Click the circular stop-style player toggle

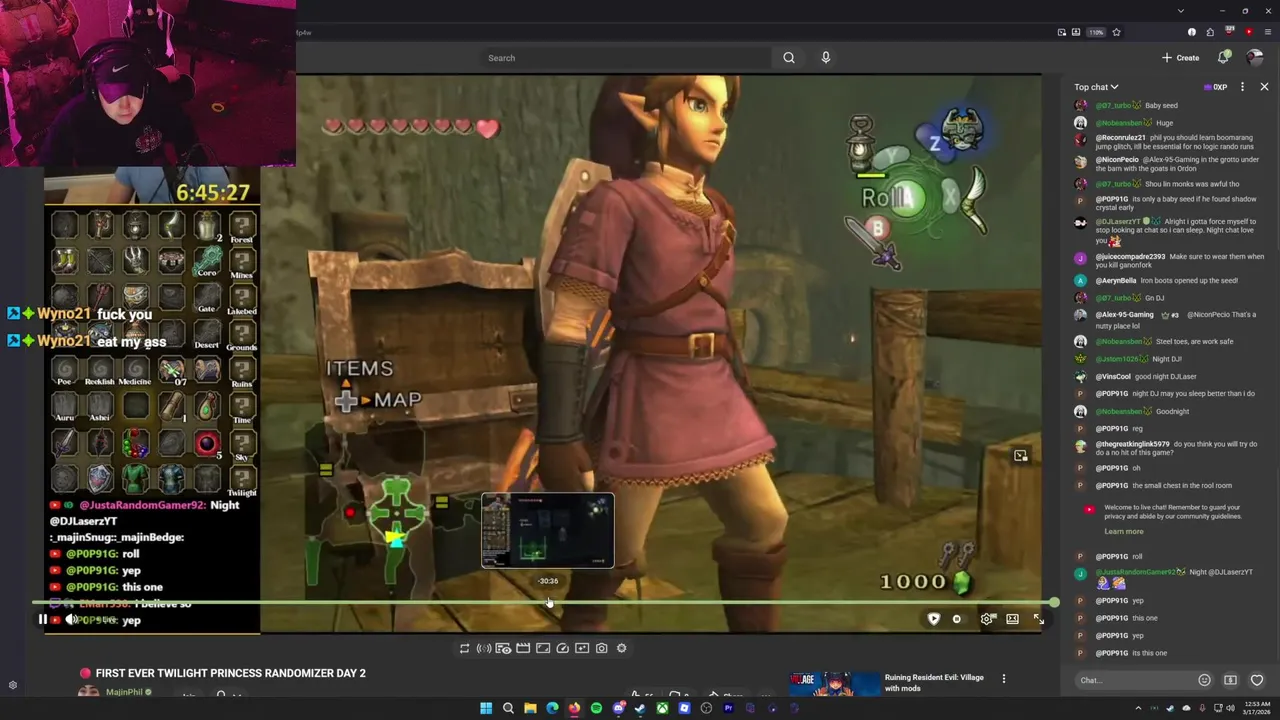tap(957, 619)
